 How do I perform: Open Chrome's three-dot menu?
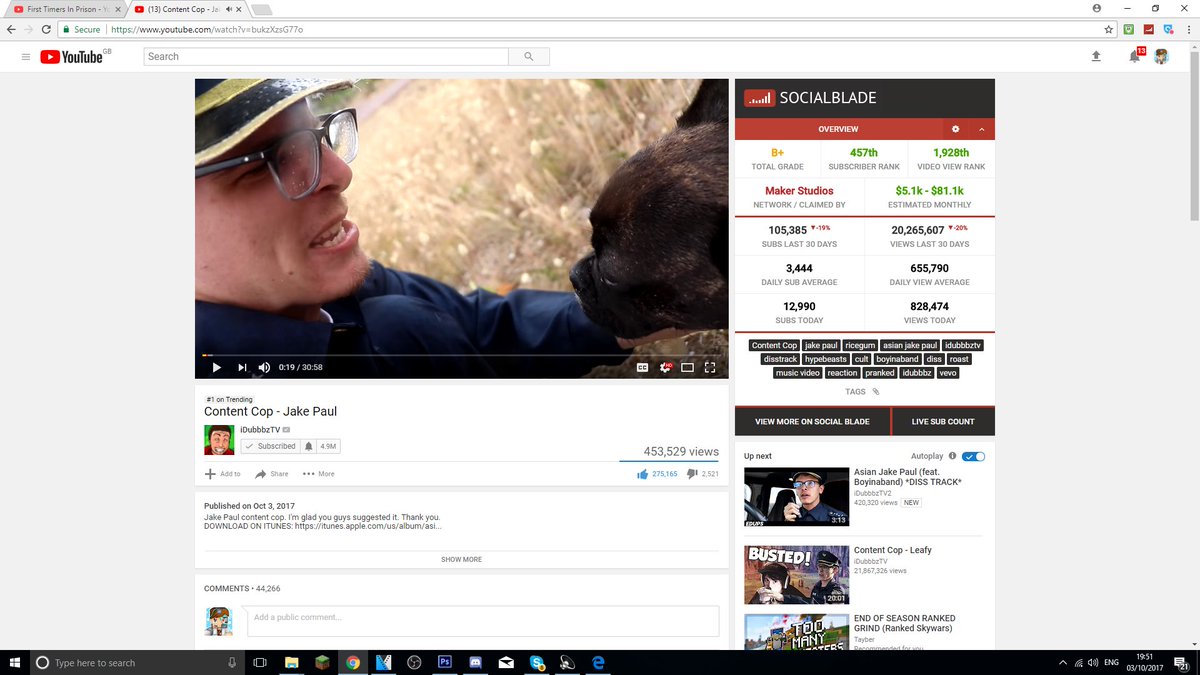click(1189, 30)
